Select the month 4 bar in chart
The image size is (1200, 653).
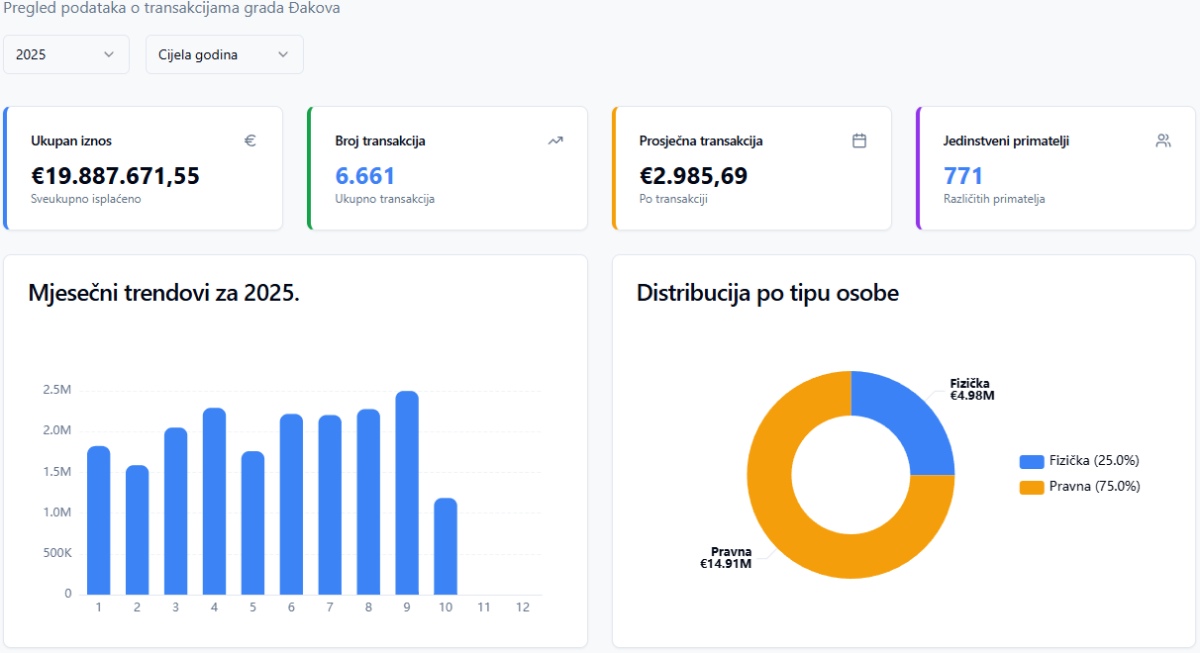(214, 501)
